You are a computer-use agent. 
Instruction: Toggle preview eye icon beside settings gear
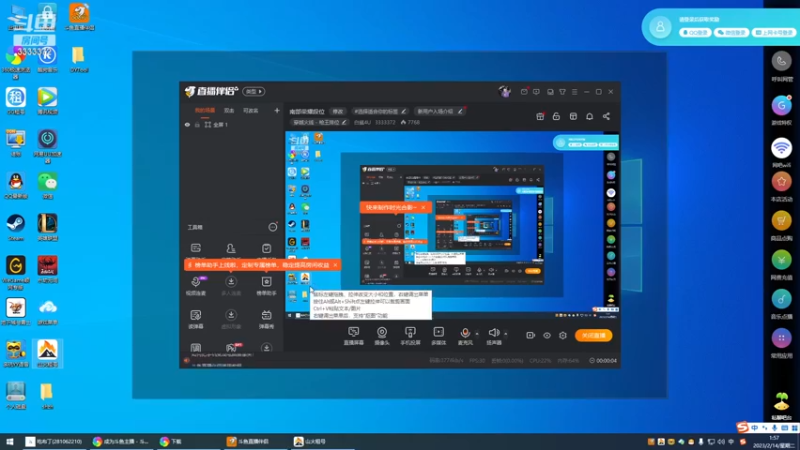click(546, 335)
